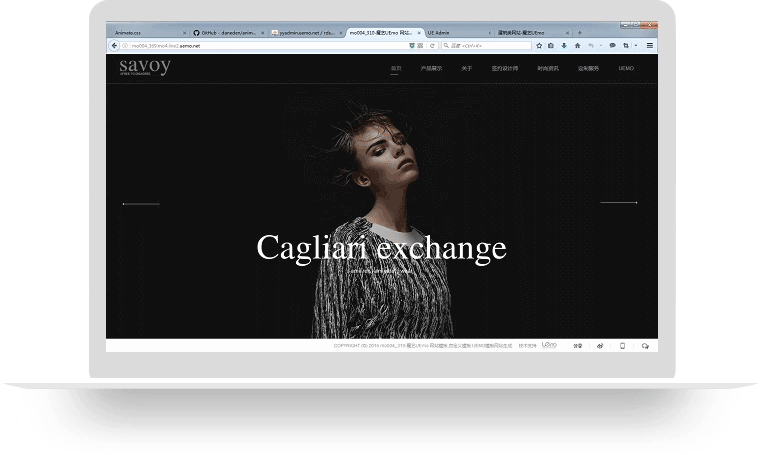The height and width of the screenshot is (455, 760).
Task: Click the Weibo icon in the footer
Action: tap(600, 346)
